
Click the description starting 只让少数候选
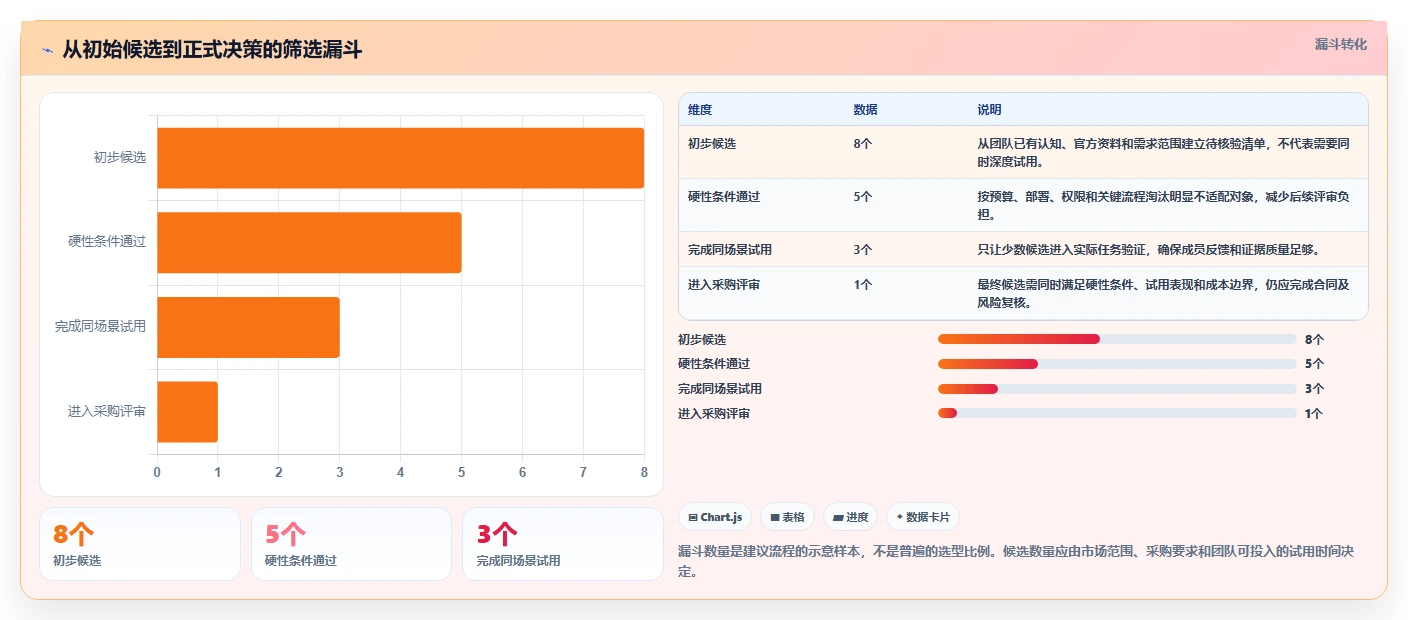coord(1148,250)
